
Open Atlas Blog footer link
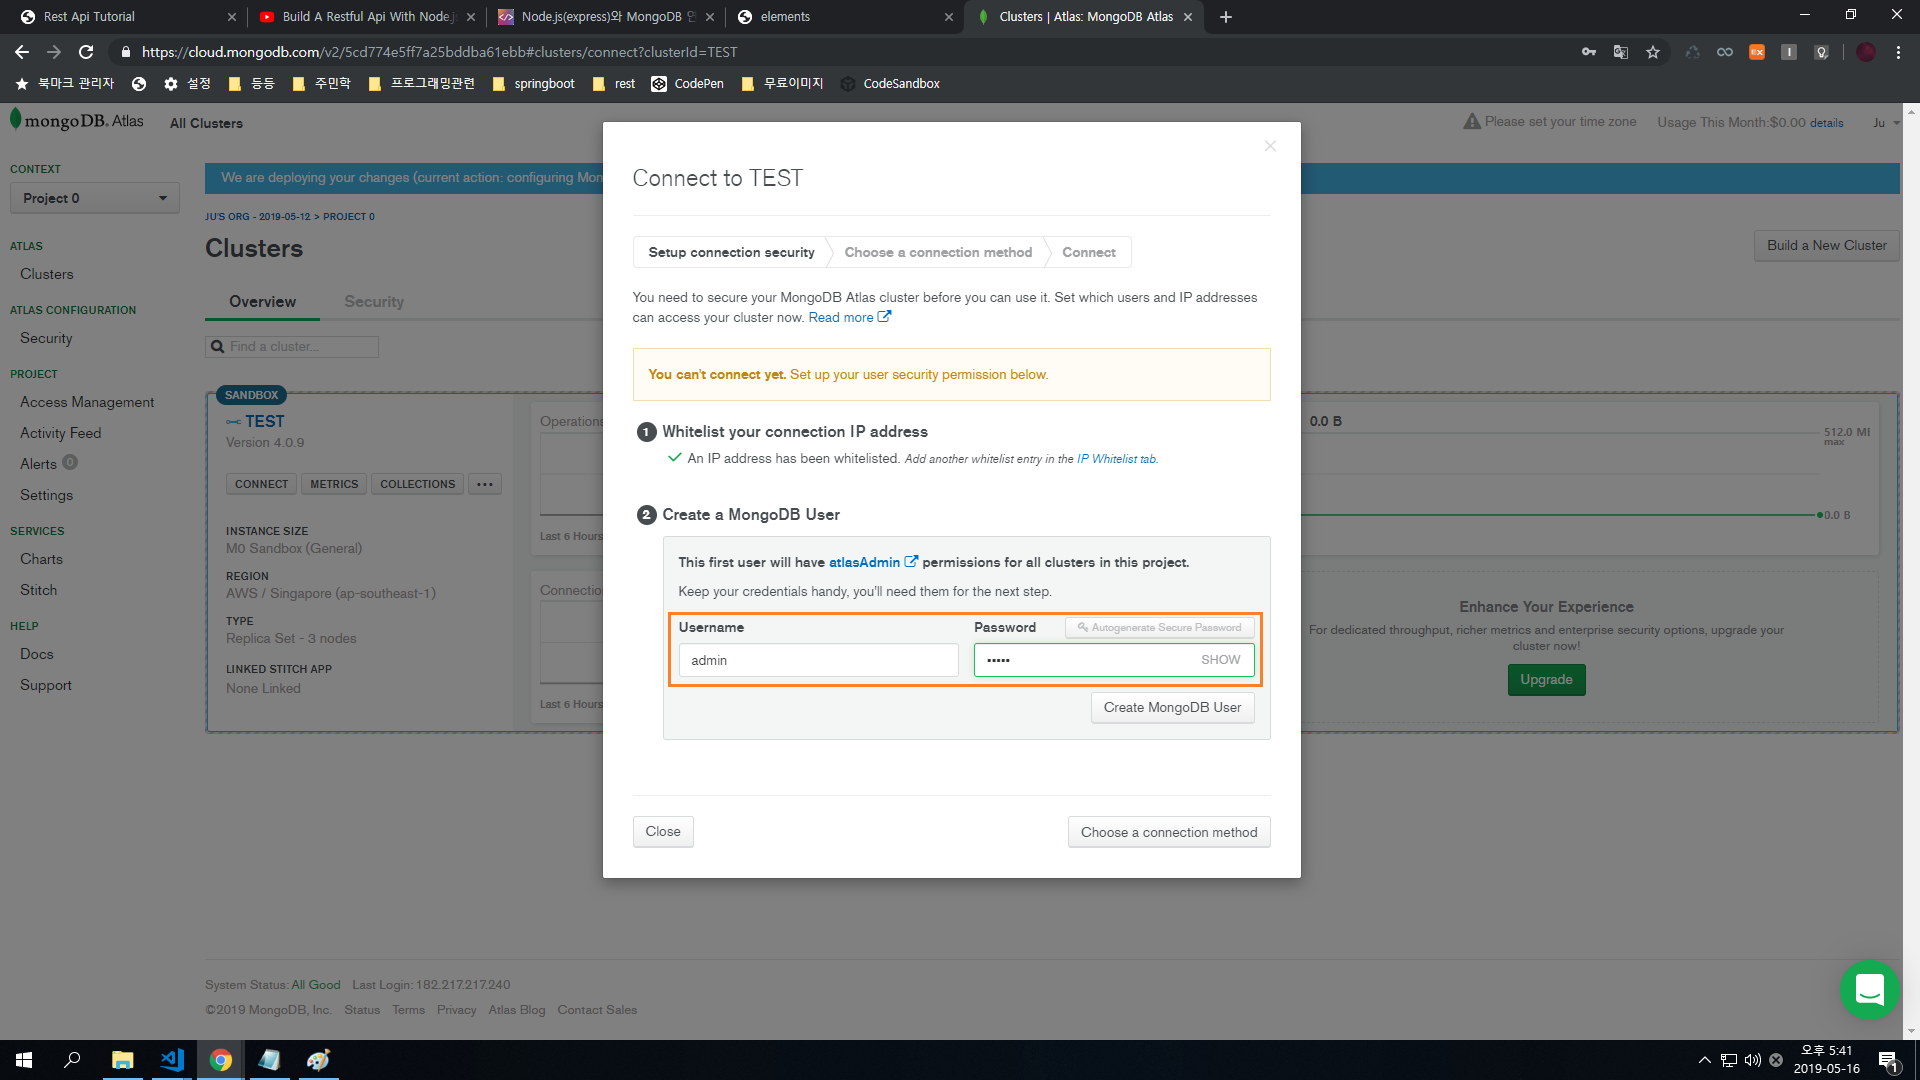[517, 1010]
